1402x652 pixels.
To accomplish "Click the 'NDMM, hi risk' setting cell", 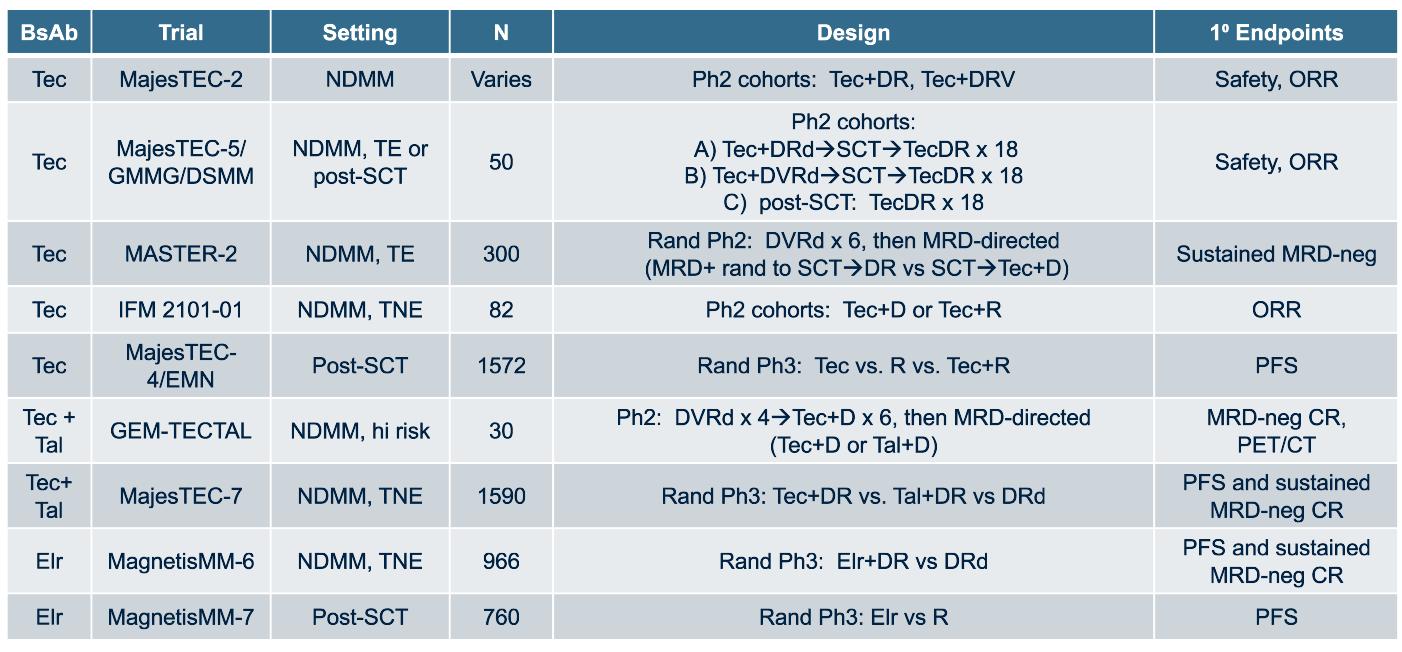I will click(x=360, y=431).
